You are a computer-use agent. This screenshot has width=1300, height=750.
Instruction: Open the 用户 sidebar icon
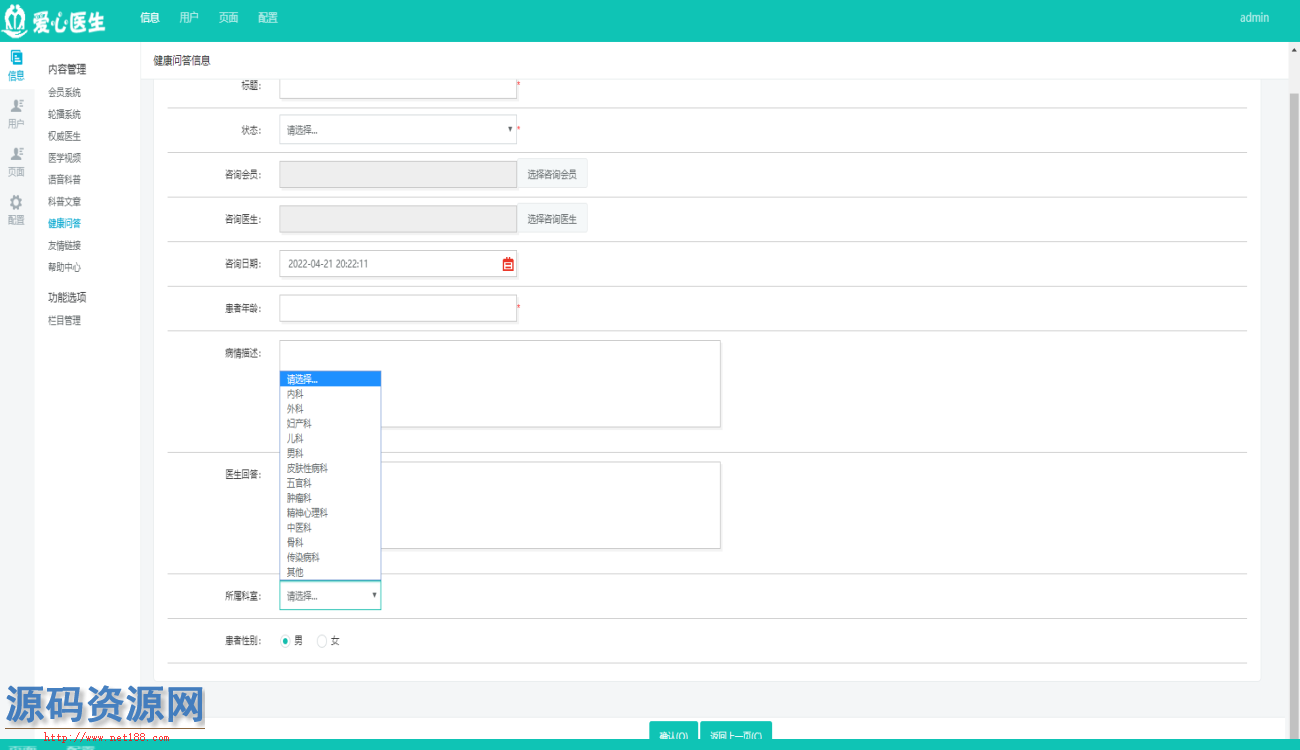(16, 113)
